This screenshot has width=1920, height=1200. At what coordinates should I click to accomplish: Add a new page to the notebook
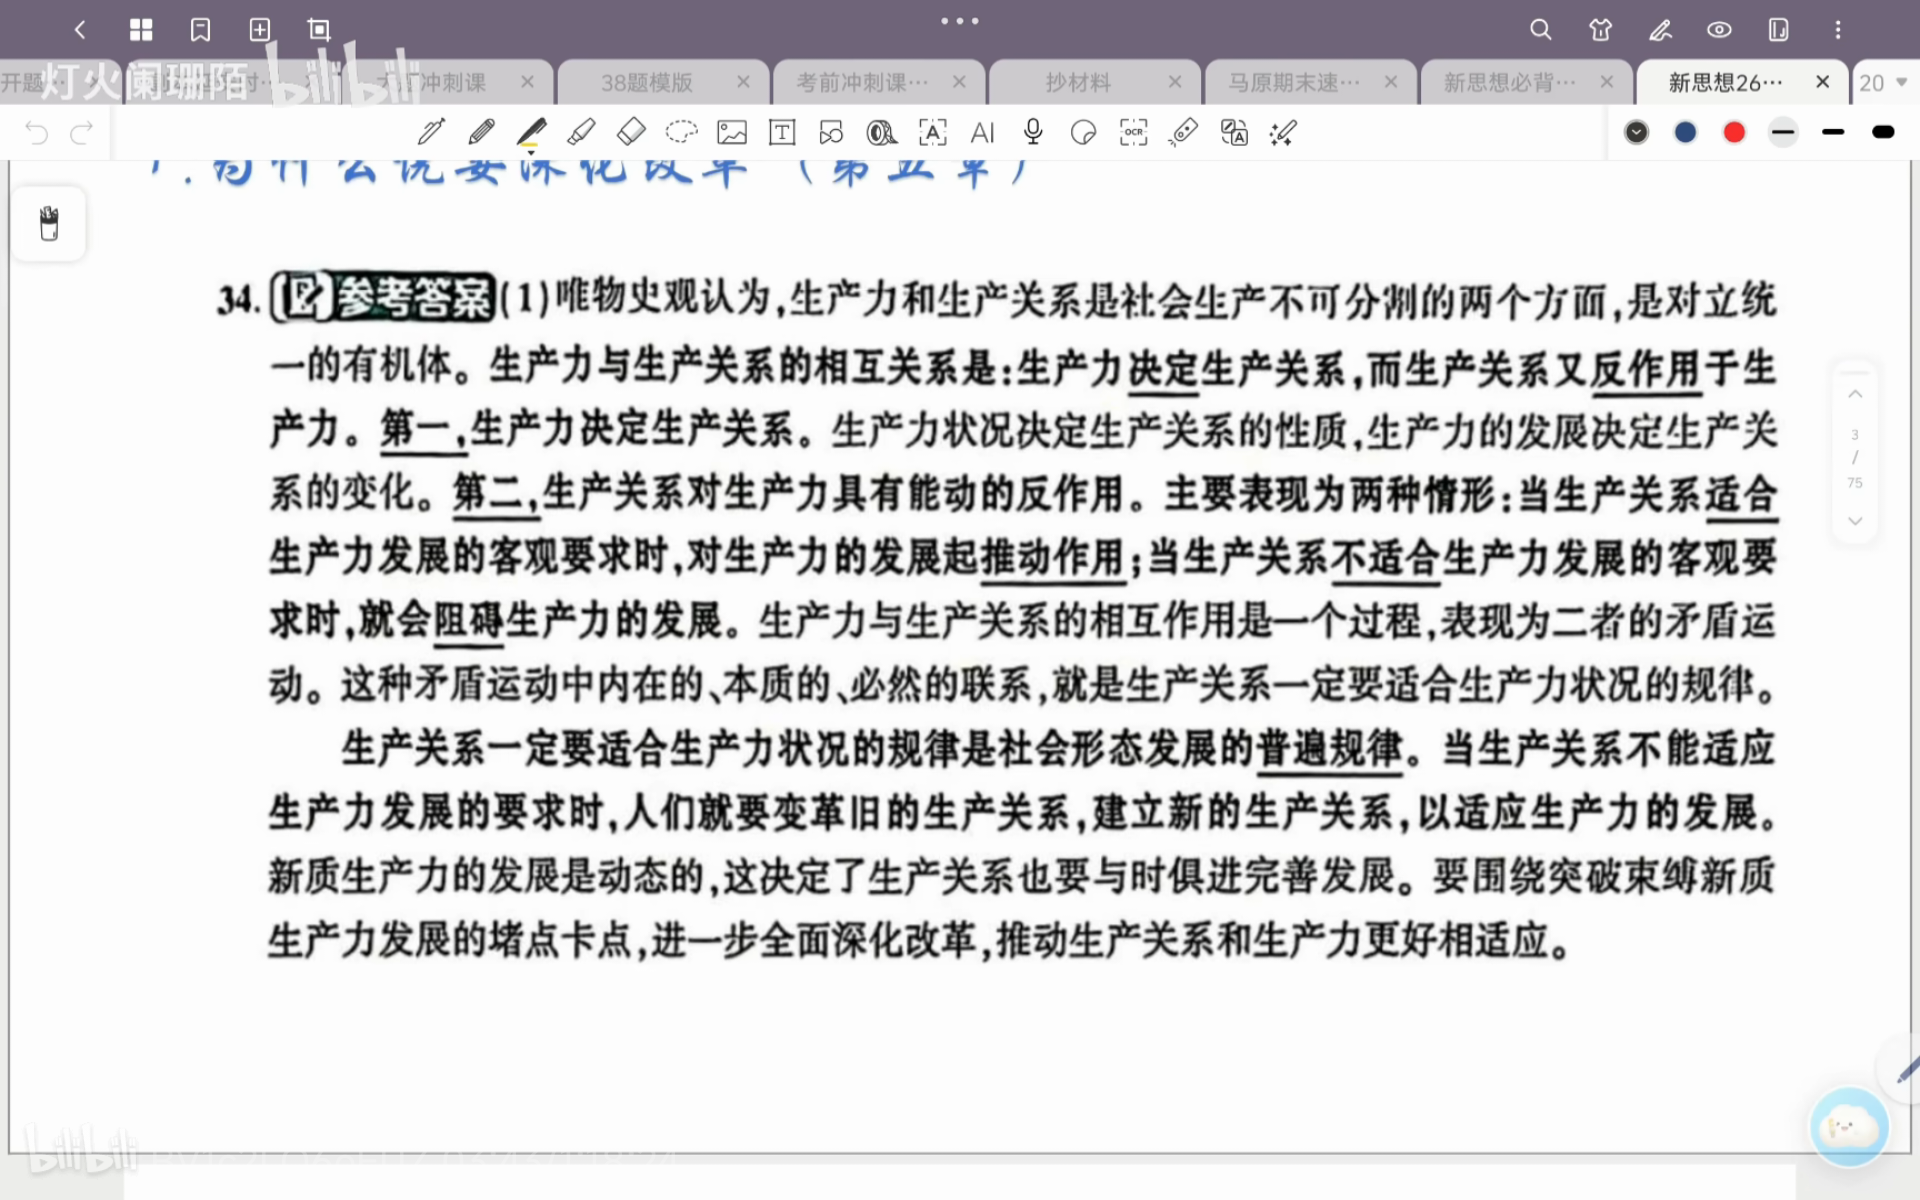(260, 30)
